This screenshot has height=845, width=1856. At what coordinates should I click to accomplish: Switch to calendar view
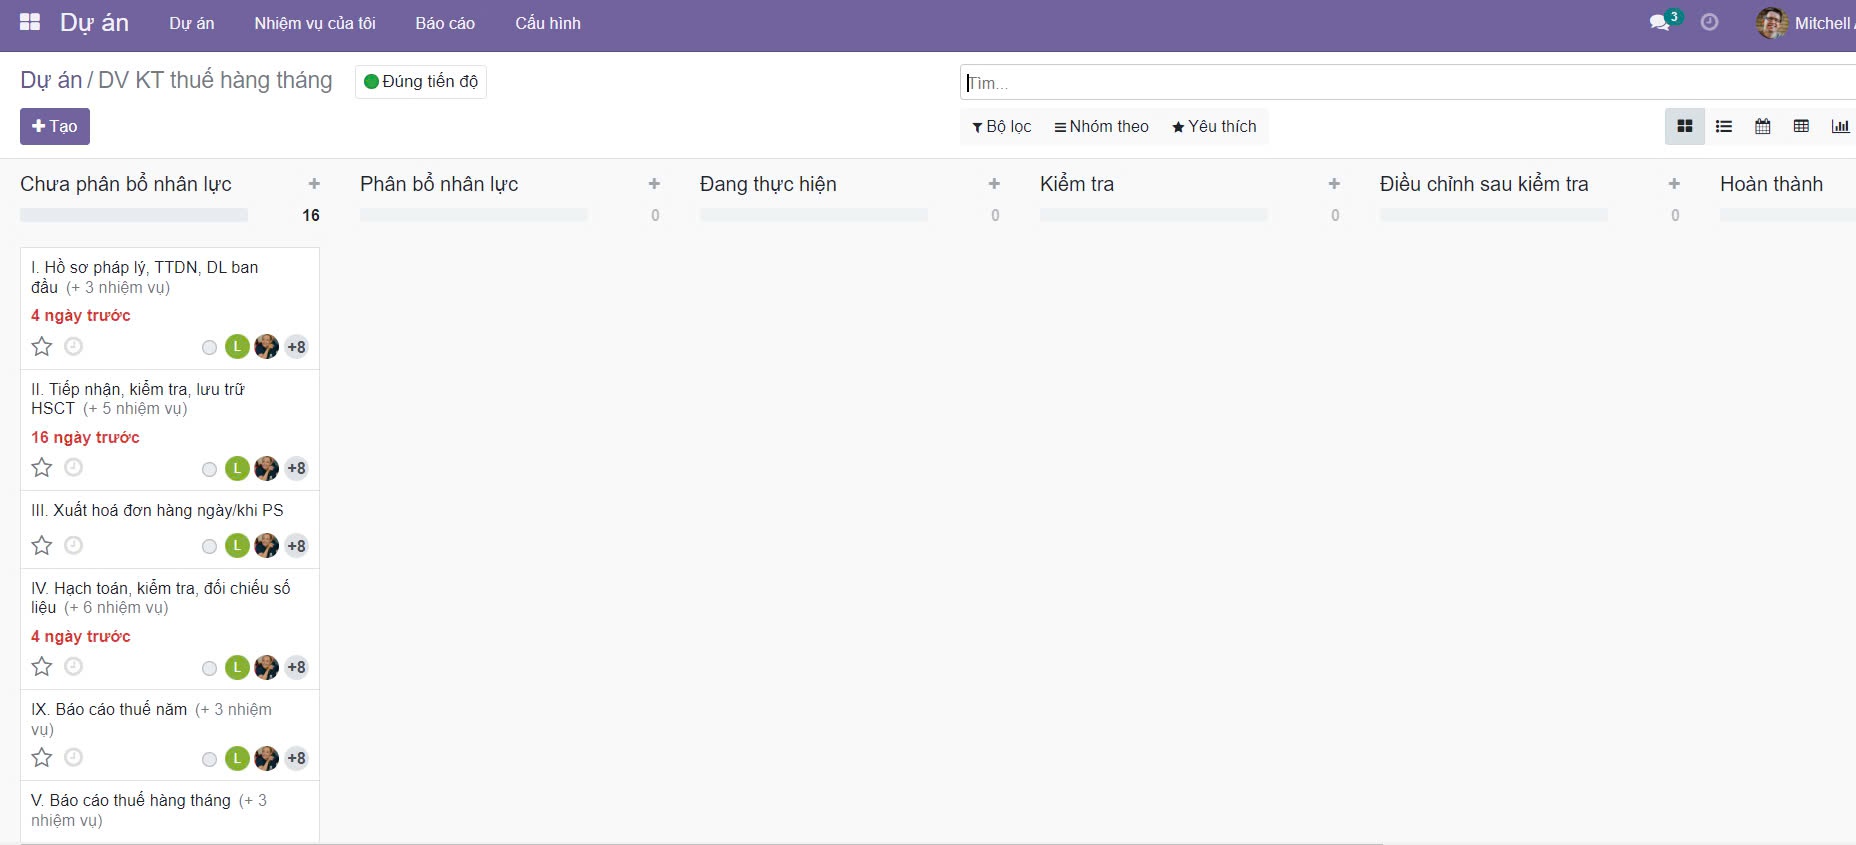(1763, 127)
